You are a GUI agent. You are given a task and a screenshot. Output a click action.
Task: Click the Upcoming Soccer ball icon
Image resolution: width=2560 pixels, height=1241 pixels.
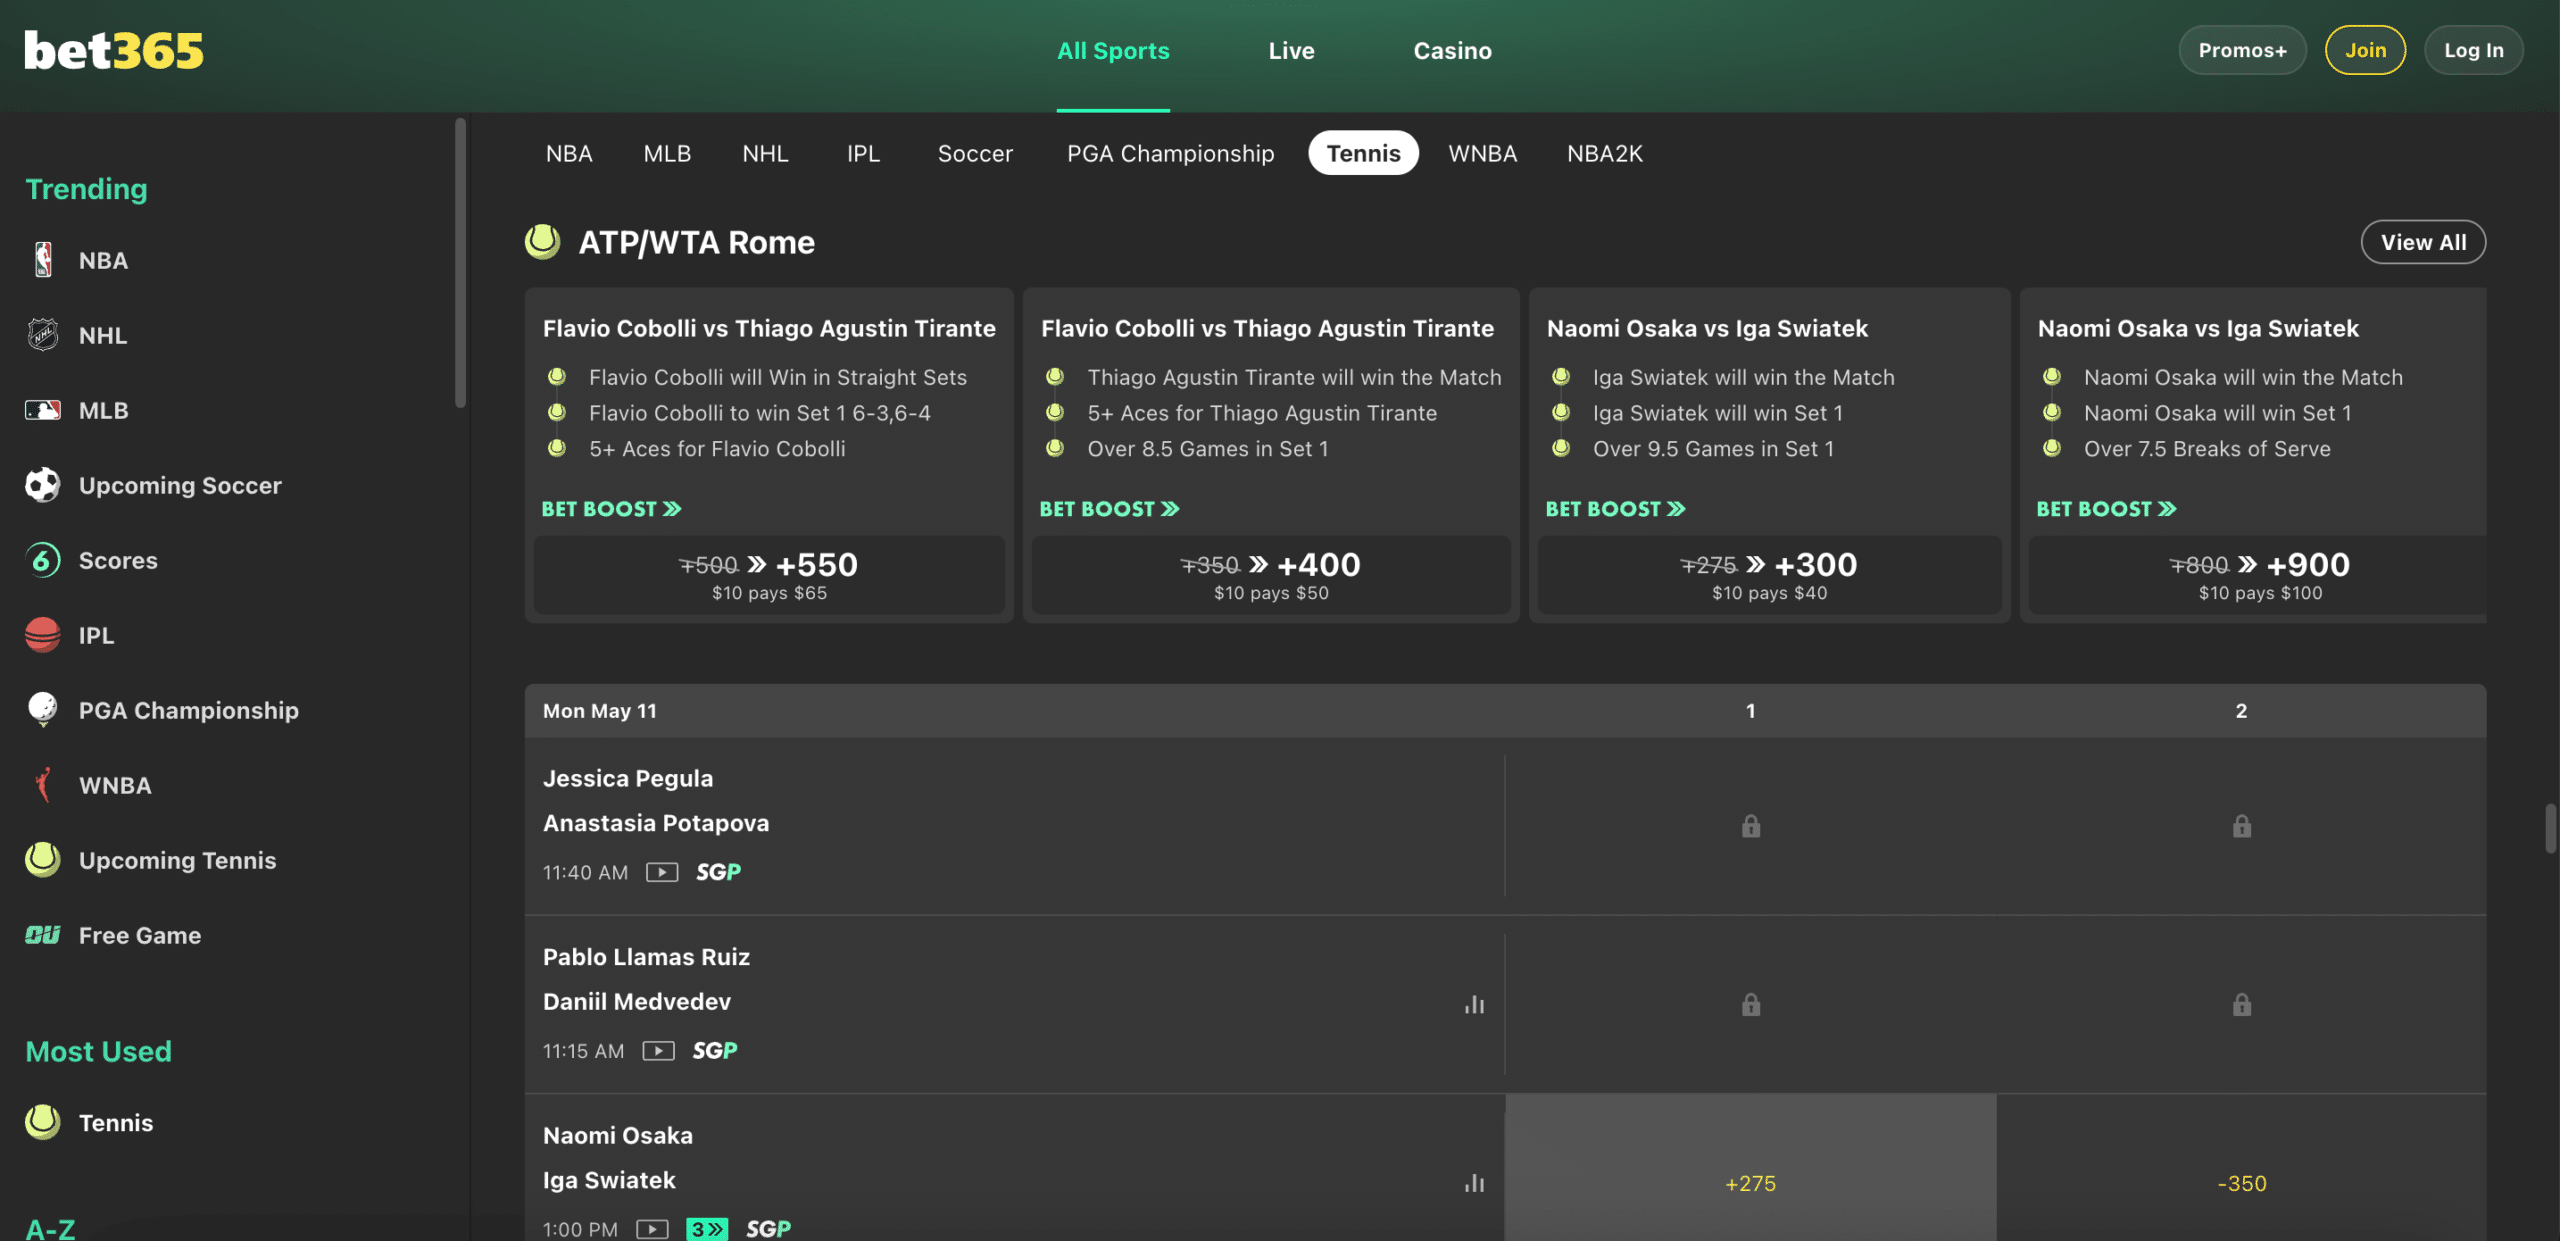tap(43, 485)
